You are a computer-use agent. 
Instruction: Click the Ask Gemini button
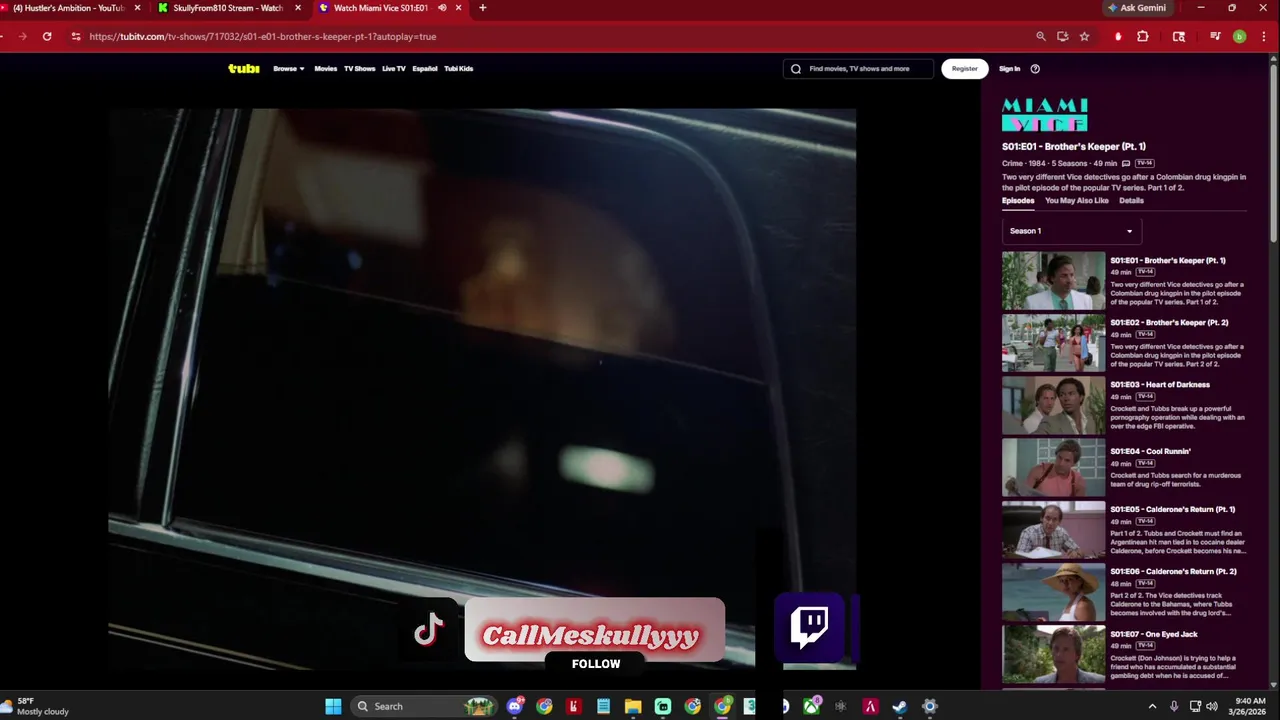[1136, 8]
